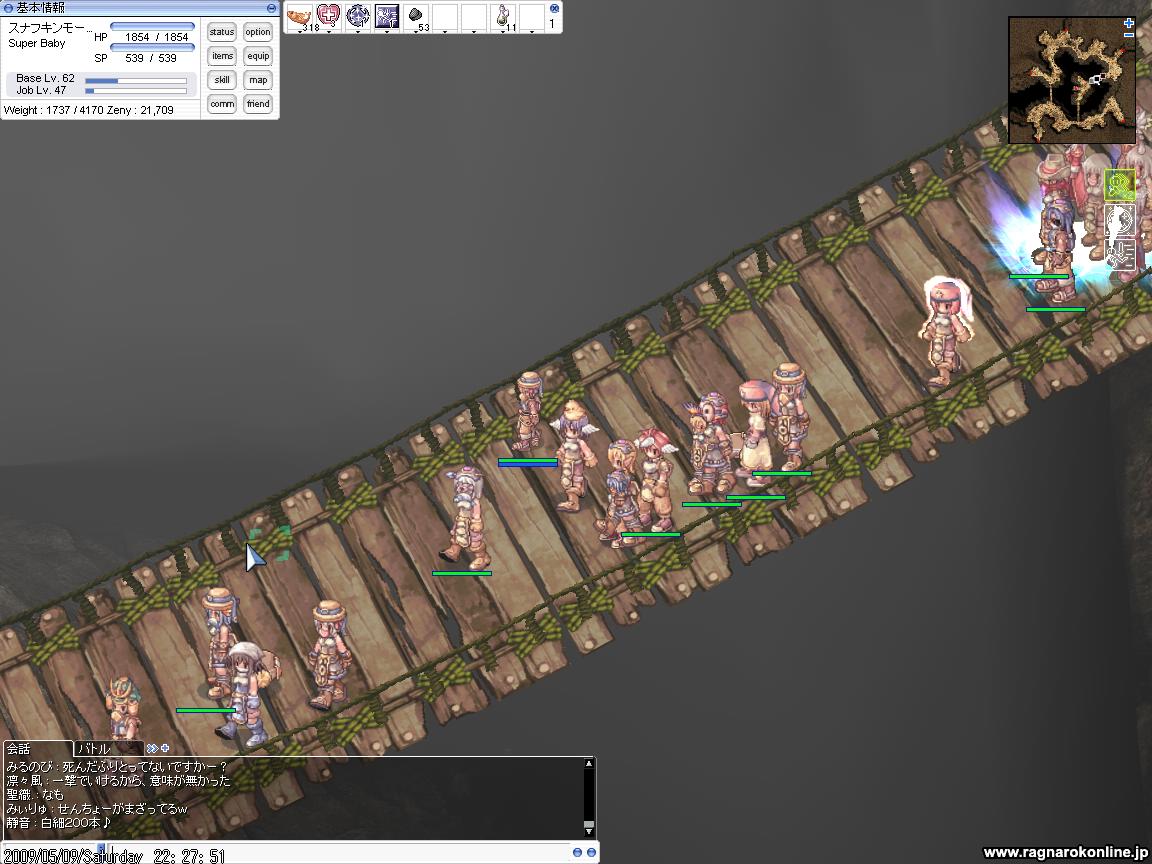Screen dimensions: 1152x864
Task: Open the equip window
Action: pyautogui.click(x=258, y=56)
